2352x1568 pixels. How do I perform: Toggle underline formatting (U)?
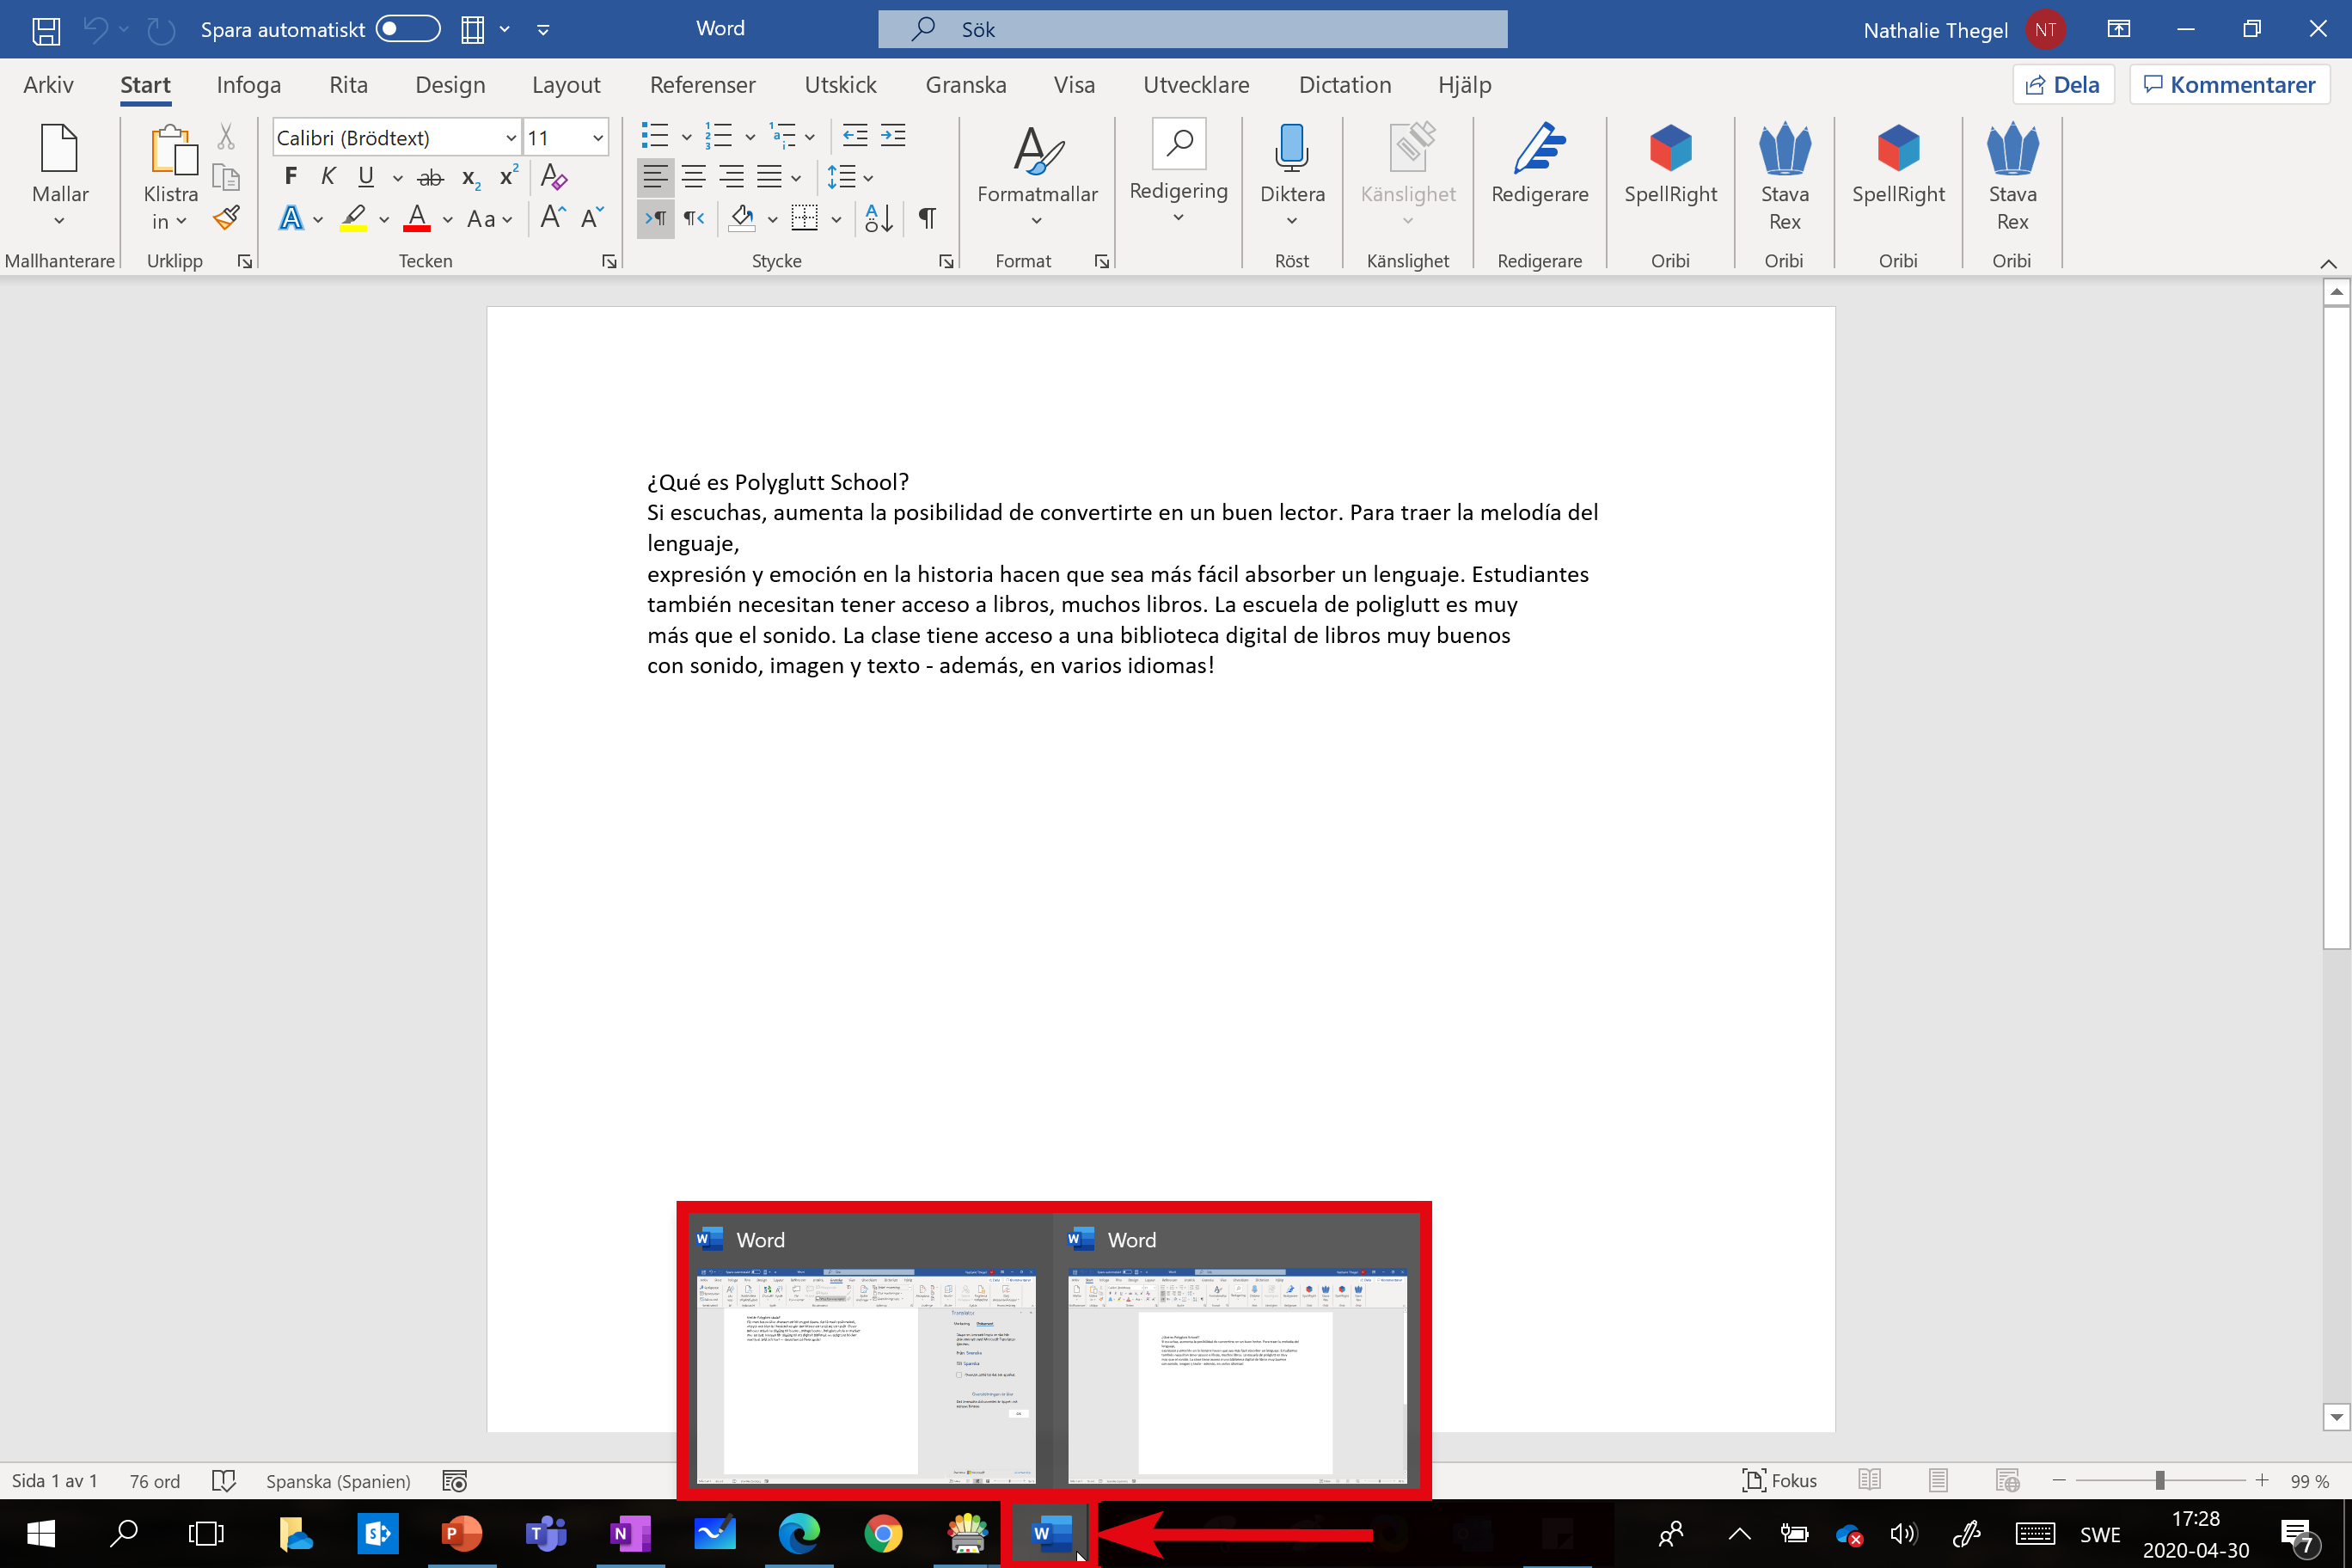coord(366,177)
